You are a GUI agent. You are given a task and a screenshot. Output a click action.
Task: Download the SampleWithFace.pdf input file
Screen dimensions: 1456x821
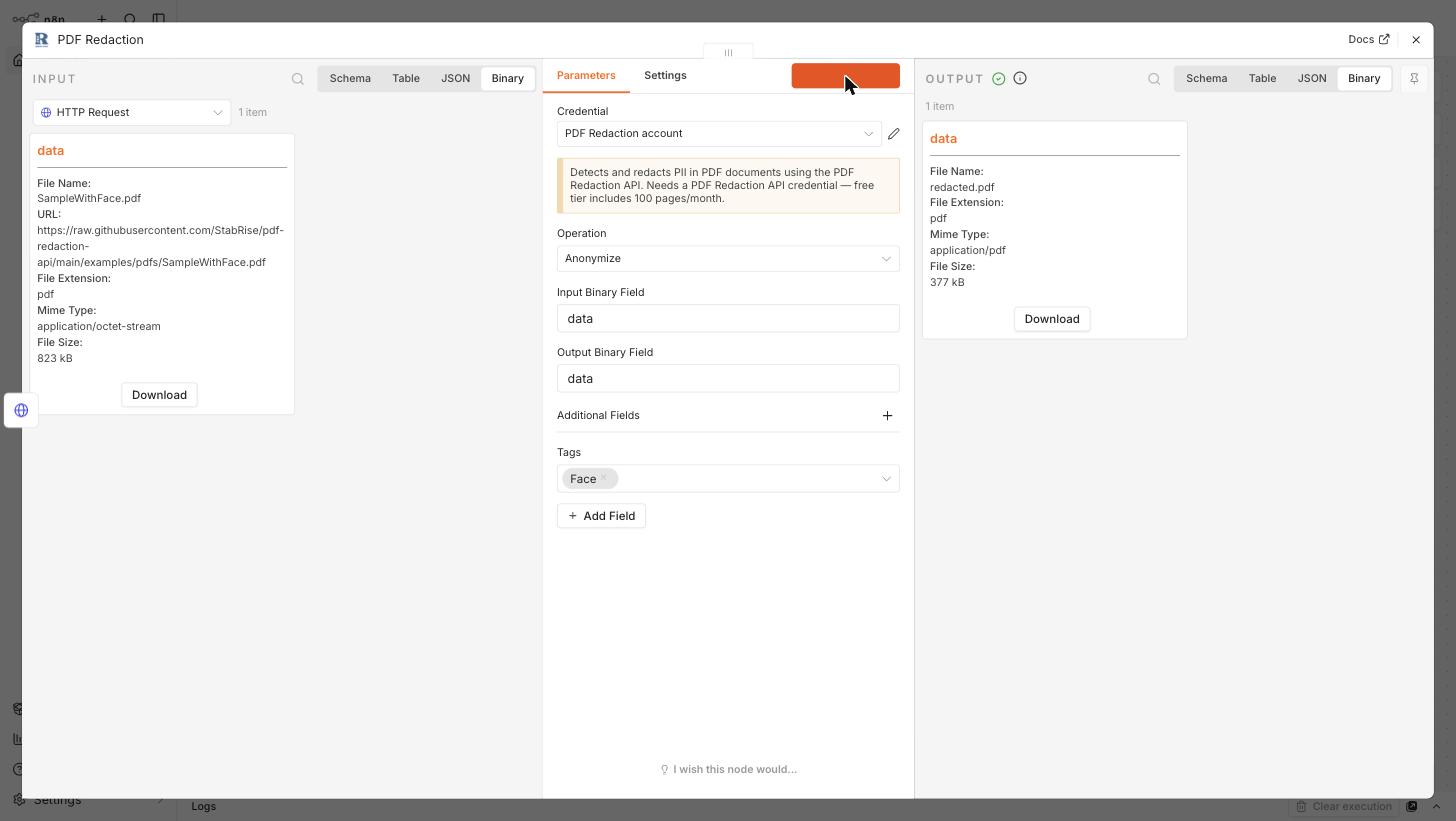pyautogui.click(x=159, y=395)
